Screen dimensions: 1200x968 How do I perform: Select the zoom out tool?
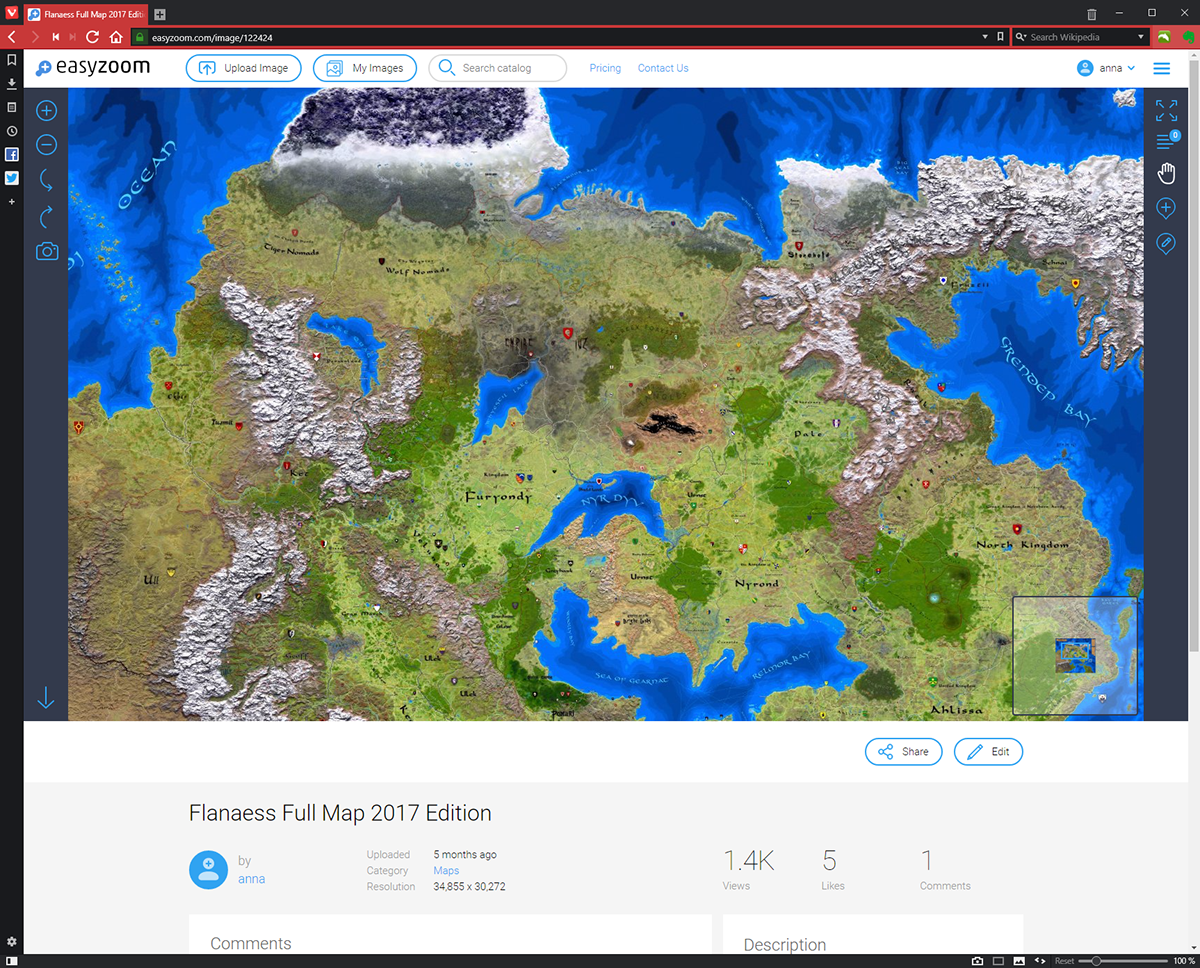pyautogui.click(x=46, y=145)
